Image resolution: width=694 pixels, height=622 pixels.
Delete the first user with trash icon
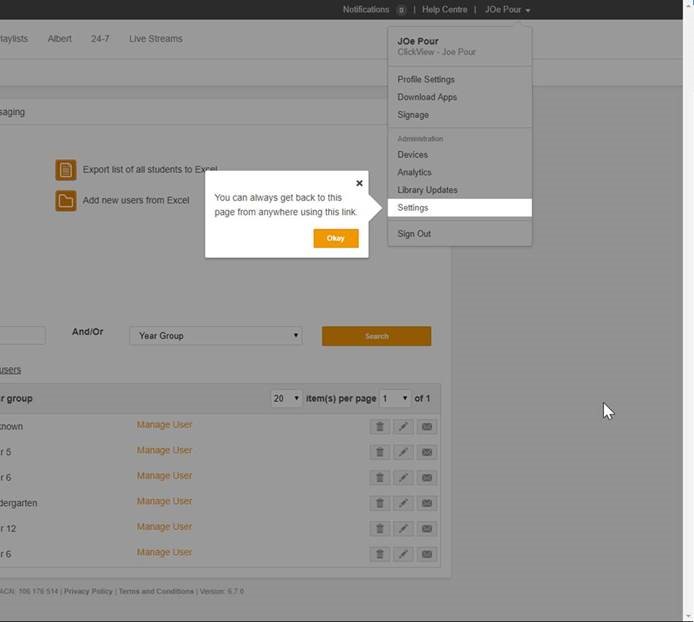379,426
